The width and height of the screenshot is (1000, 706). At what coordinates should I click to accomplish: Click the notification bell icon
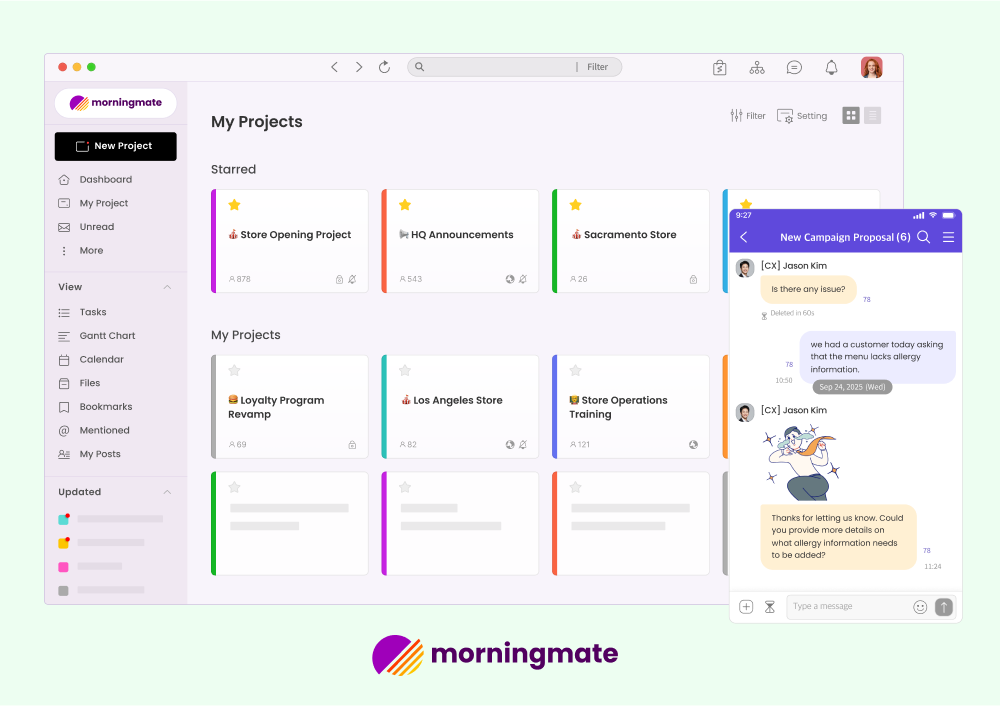(x=831, y=67)
